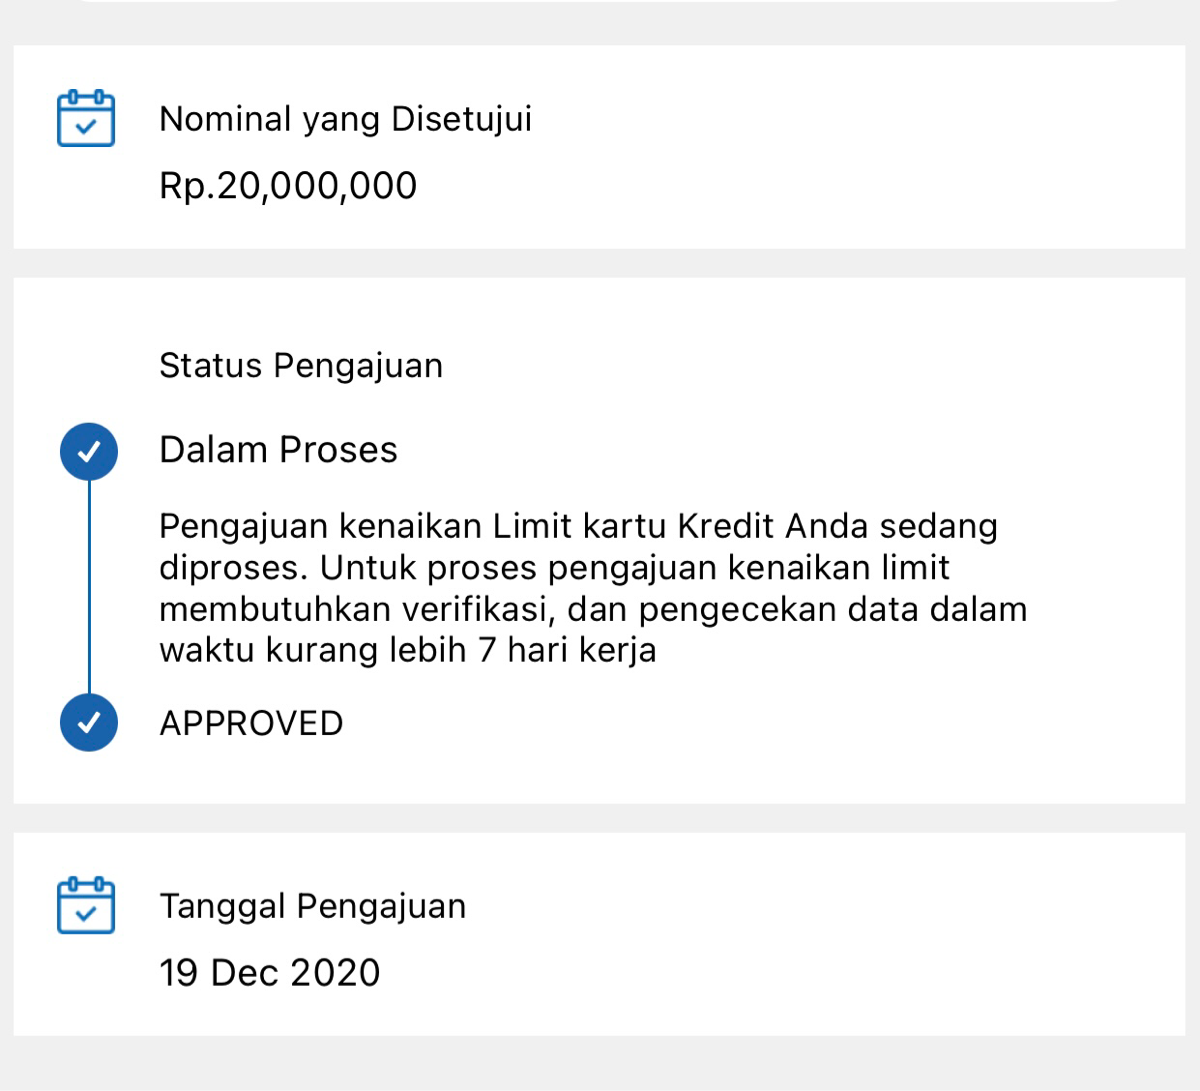This screenshot has height=1091, width=1200.
Task: Click the checkmark inside the bottom calendar icon
Action: point(86,912)
